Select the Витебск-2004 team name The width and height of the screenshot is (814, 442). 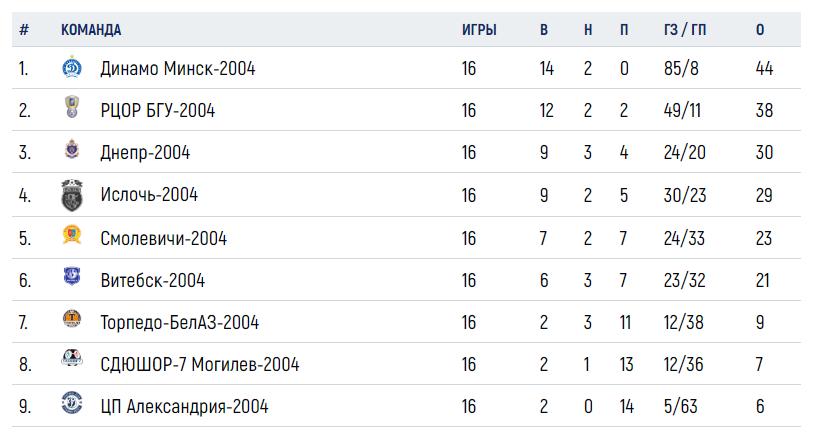(x=153, y=280)
